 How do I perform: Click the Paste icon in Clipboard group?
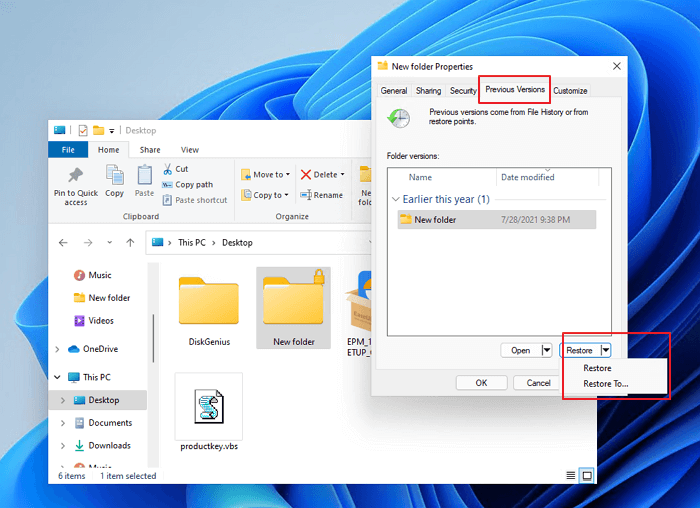pyautogui.click(x=145, y=175)
